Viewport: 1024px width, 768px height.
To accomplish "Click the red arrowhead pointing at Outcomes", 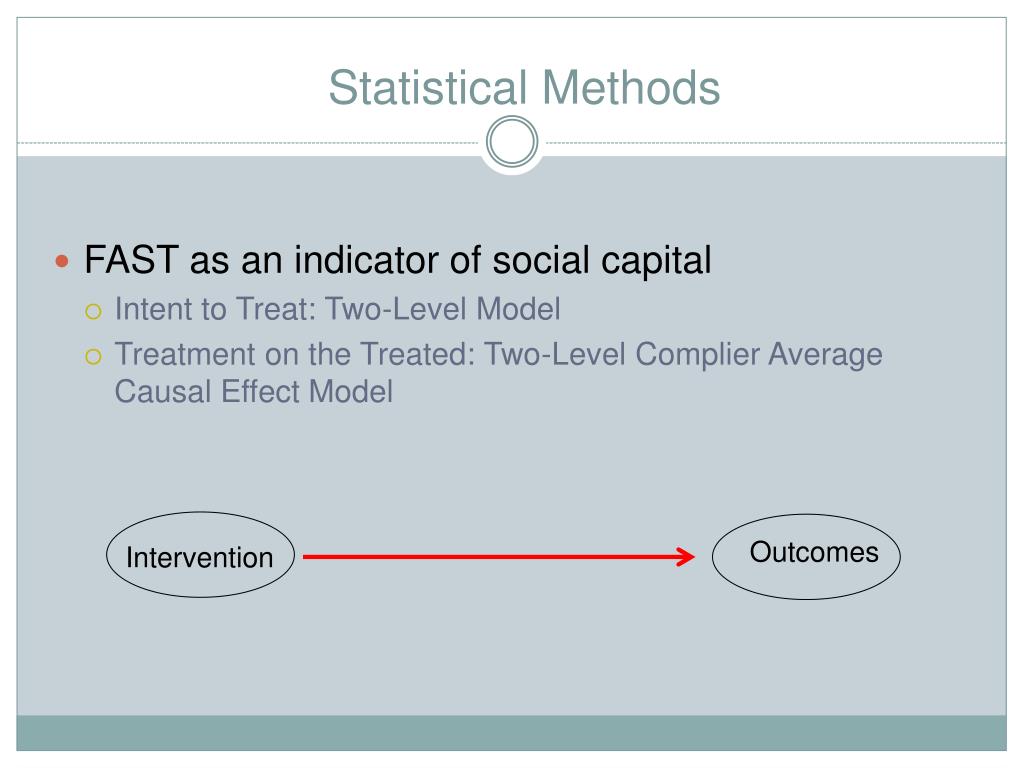I will coord(686,557).
